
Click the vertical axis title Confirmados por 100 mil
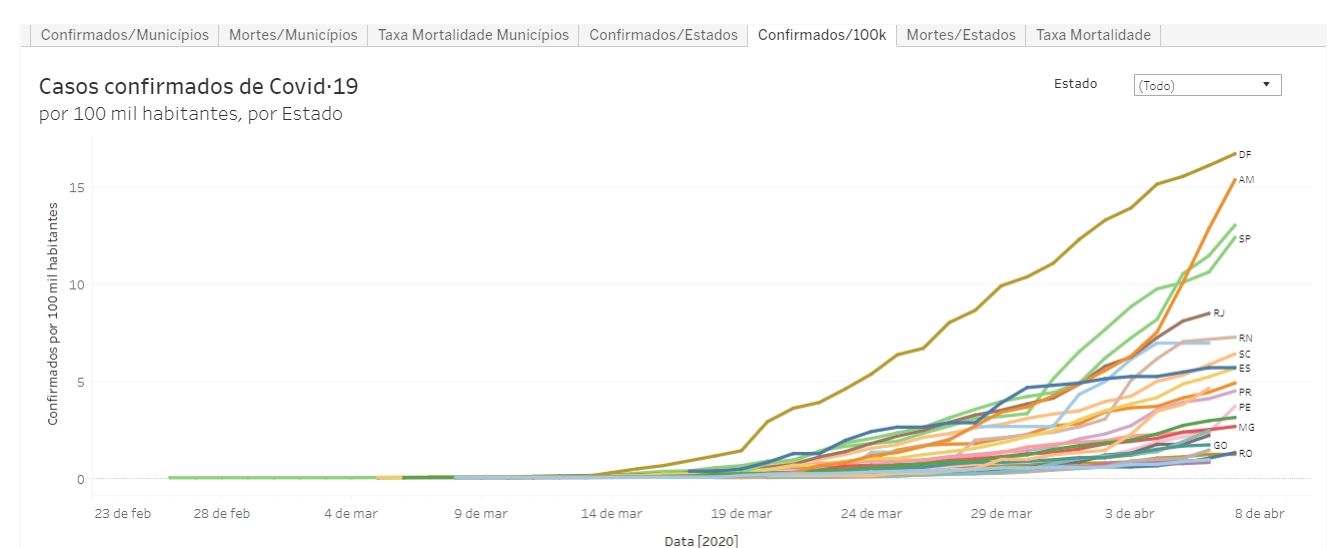[x=52, y=313]
